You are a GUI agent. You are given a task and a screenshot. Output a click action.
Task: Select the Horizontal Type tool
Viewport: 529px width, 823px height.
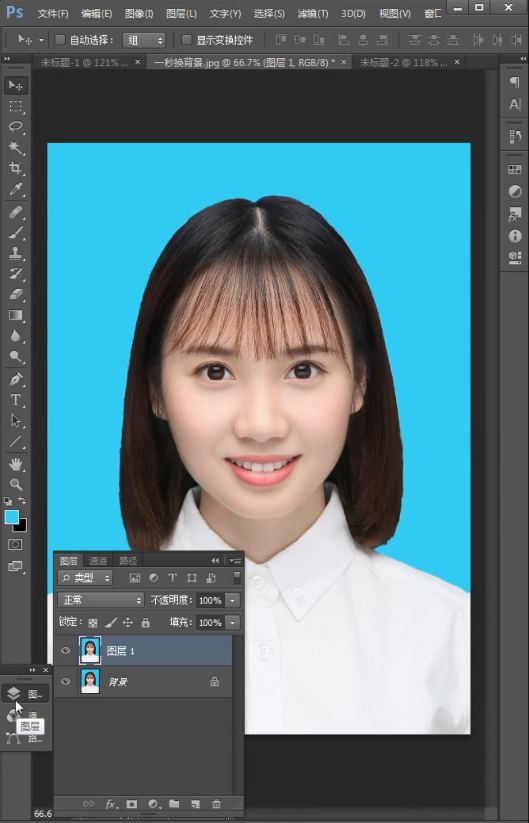click(15, 400)
